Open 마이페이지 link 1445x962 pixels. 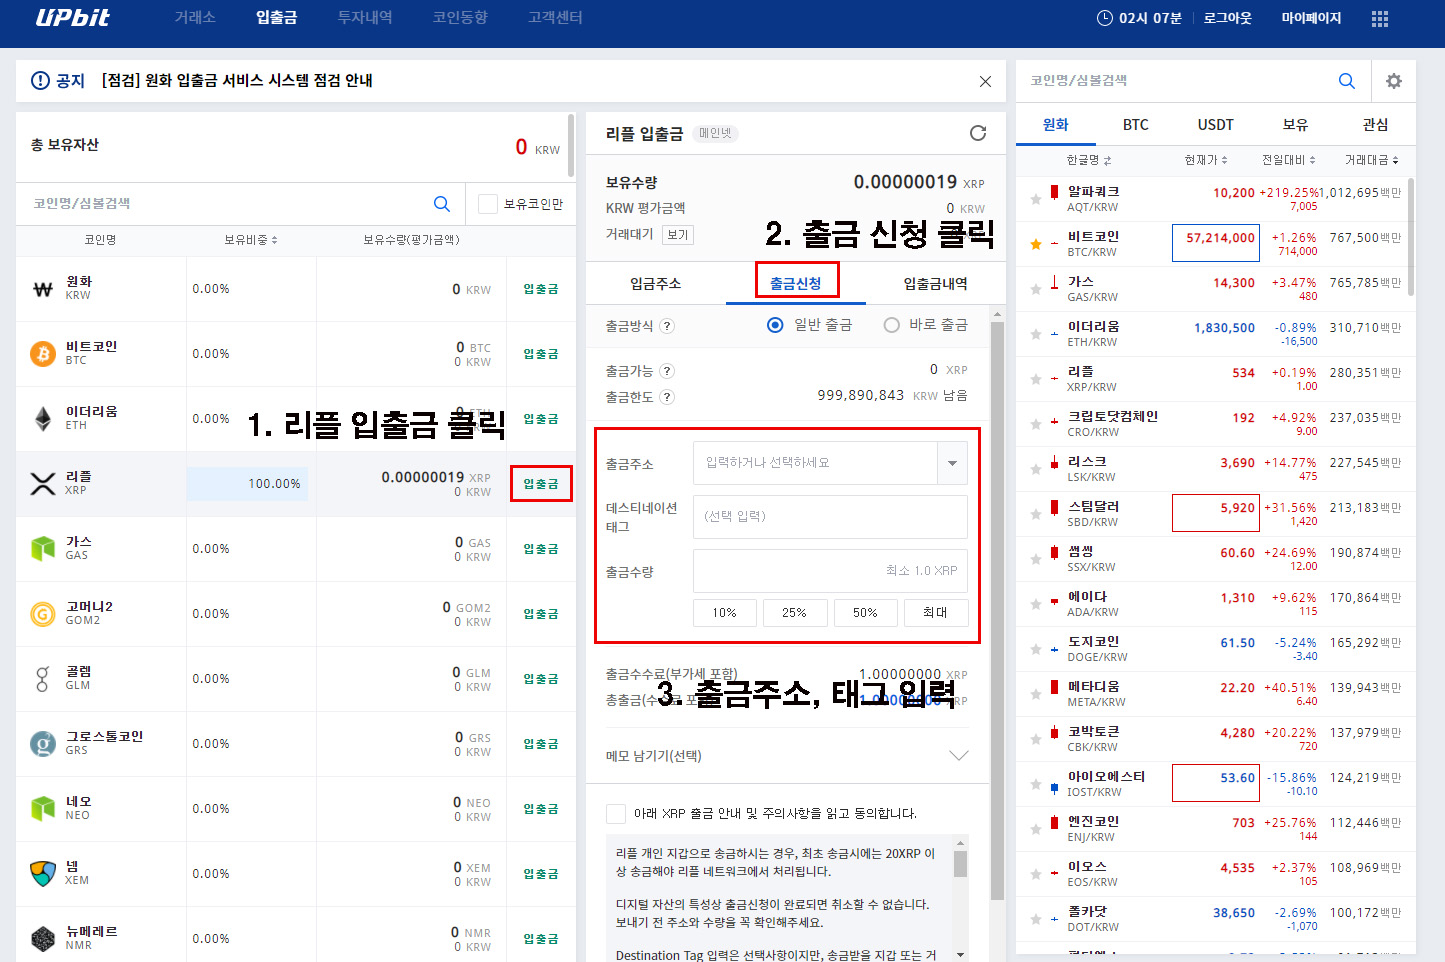(1311, 18)
